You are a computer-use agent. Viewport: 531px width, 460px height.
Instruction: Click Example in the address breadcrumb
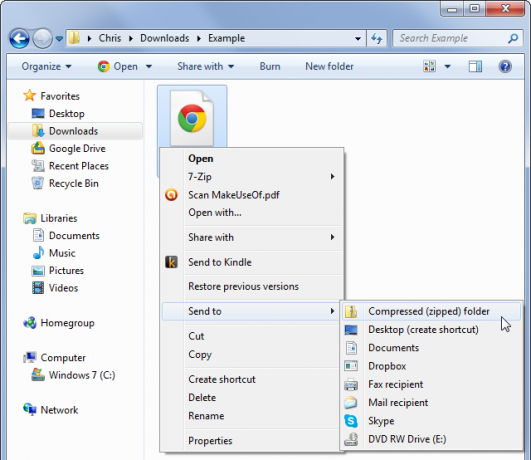(226, 38)
